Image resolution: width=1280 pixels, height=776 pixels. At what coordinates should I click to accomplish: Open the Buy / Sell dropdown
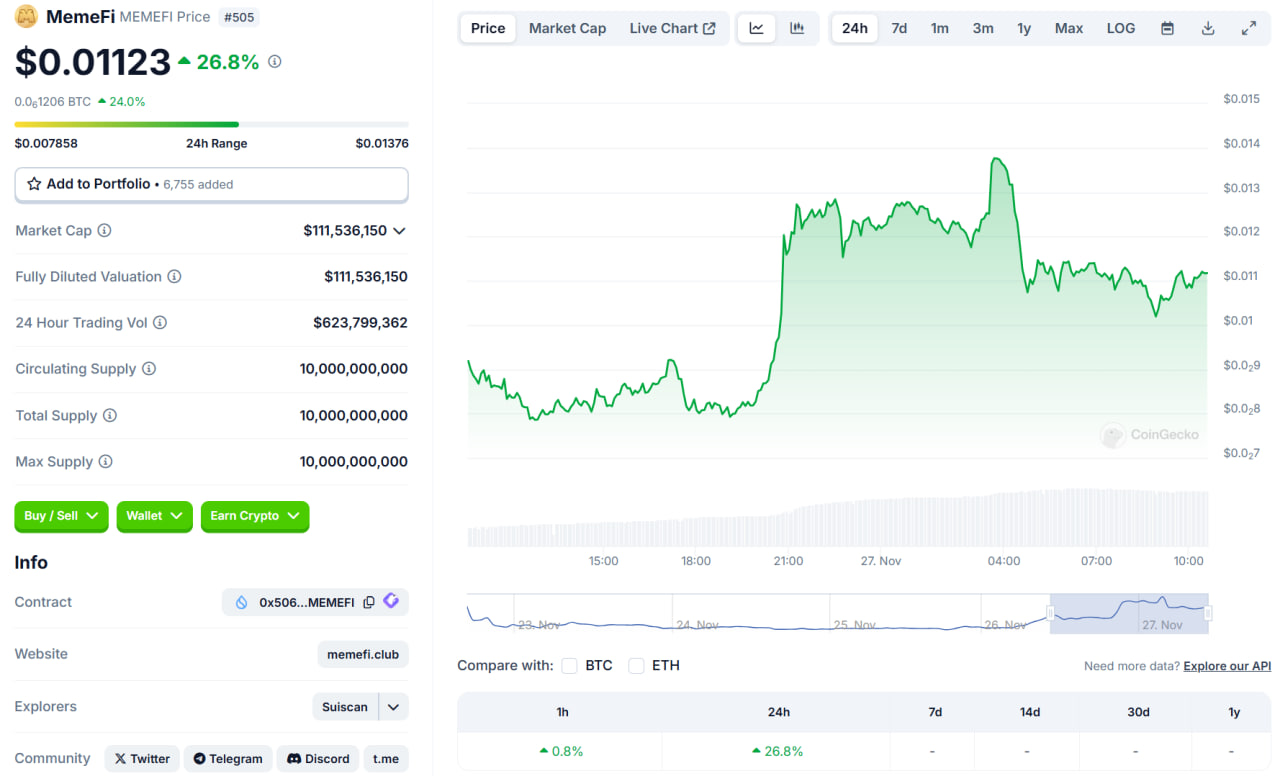(x=61, y=516)
